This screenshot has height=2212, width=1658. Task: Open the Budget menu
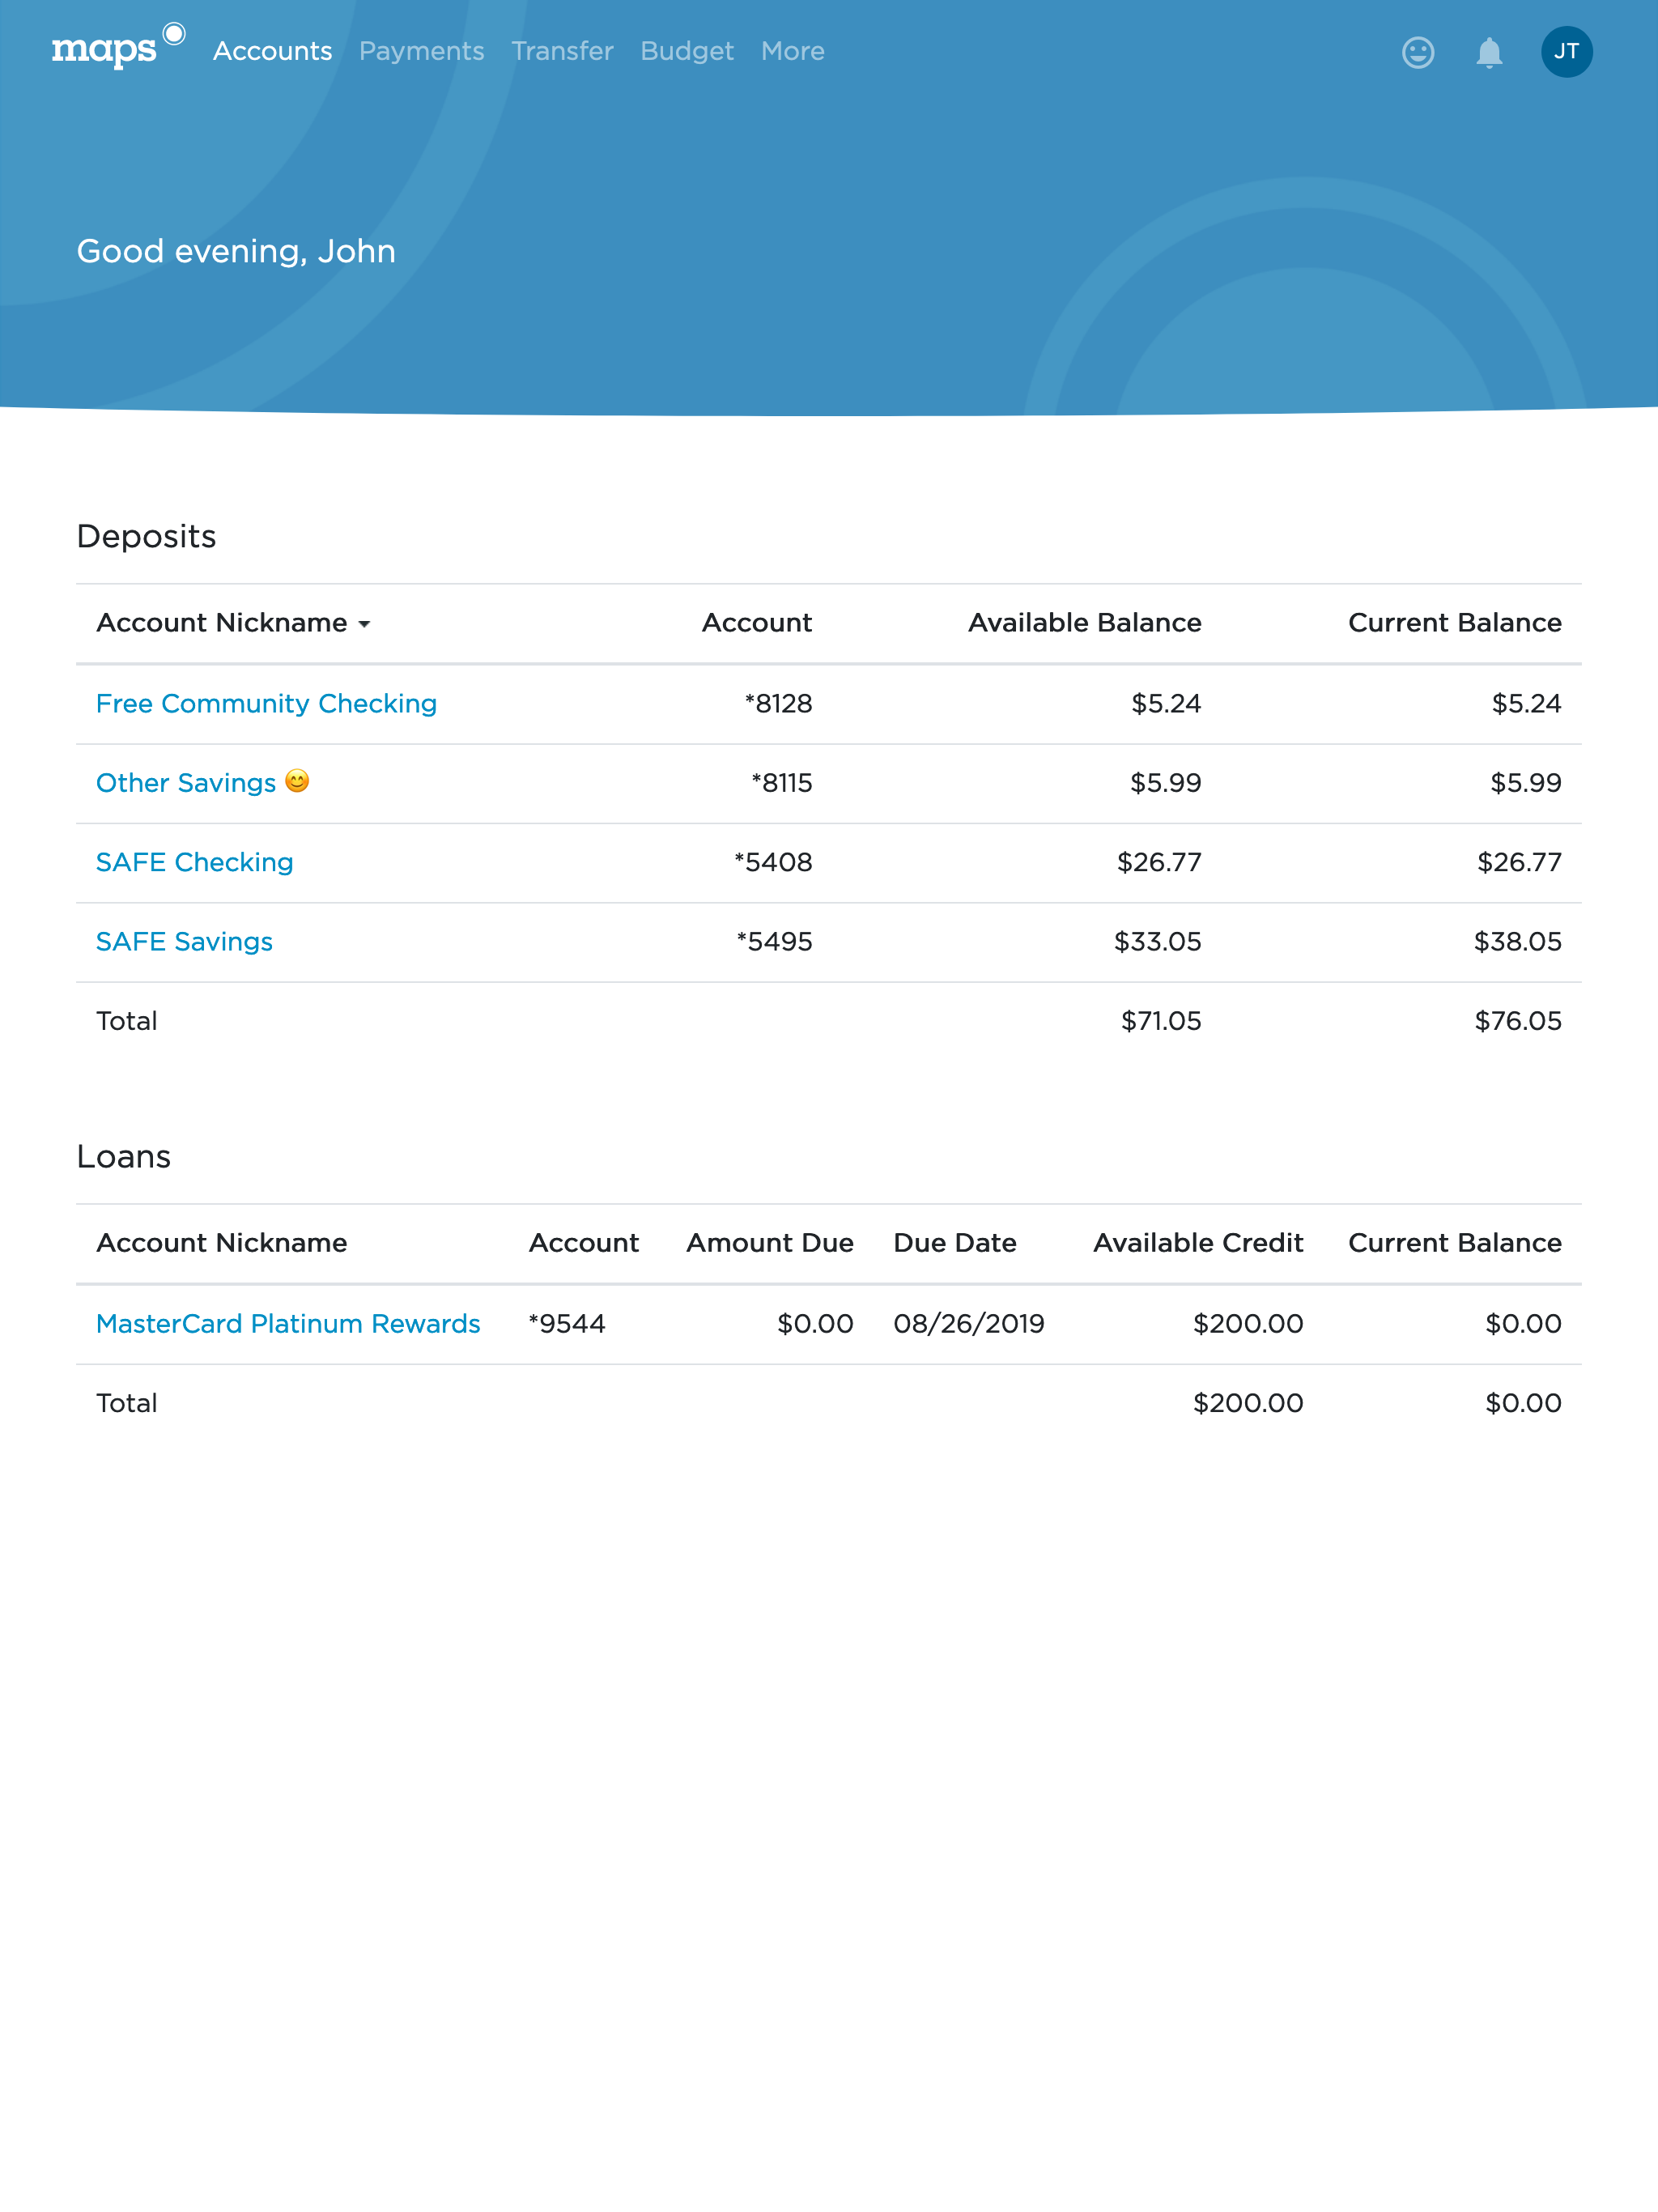pos(687,51)
